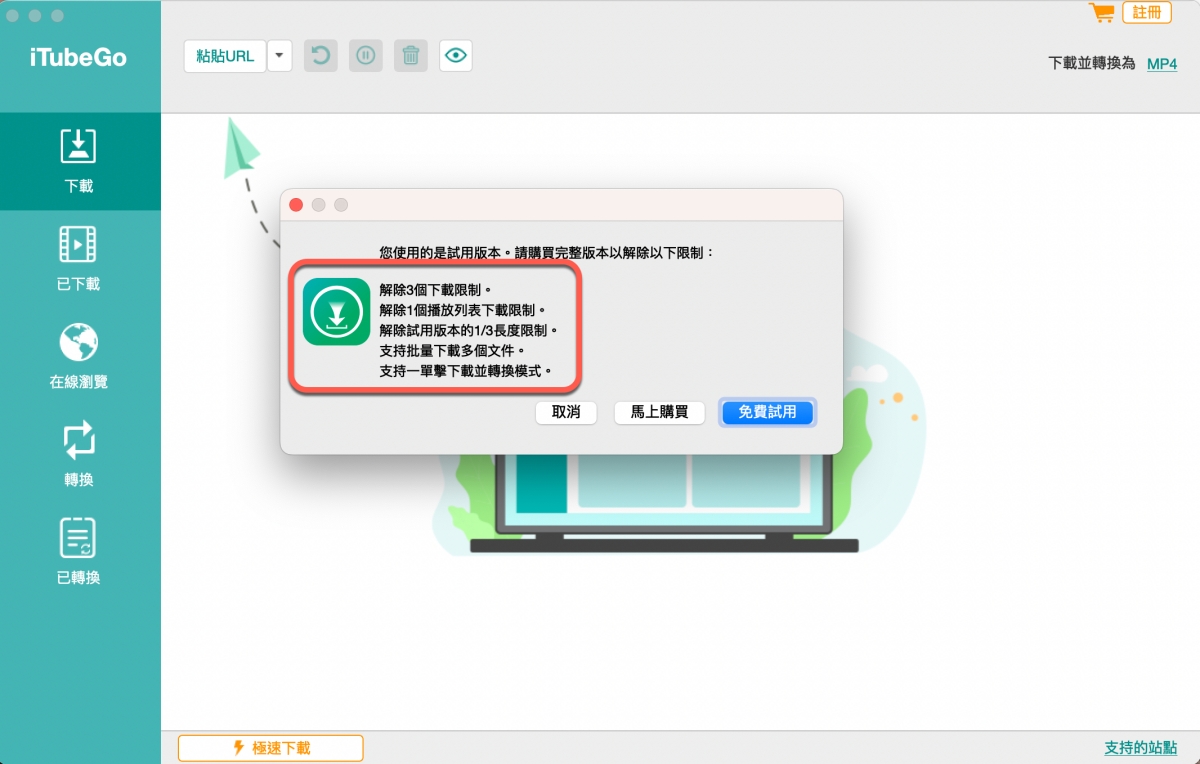Open the 已下載 sidebar section
This screenshot has height=764, width=1200.
79,258
